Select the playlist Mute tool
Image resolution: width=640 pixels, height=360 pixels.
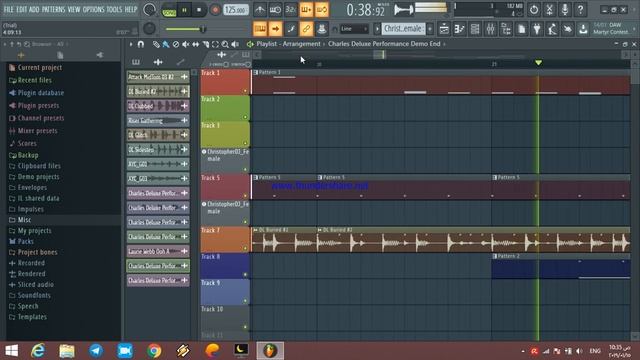pos(185,44)
